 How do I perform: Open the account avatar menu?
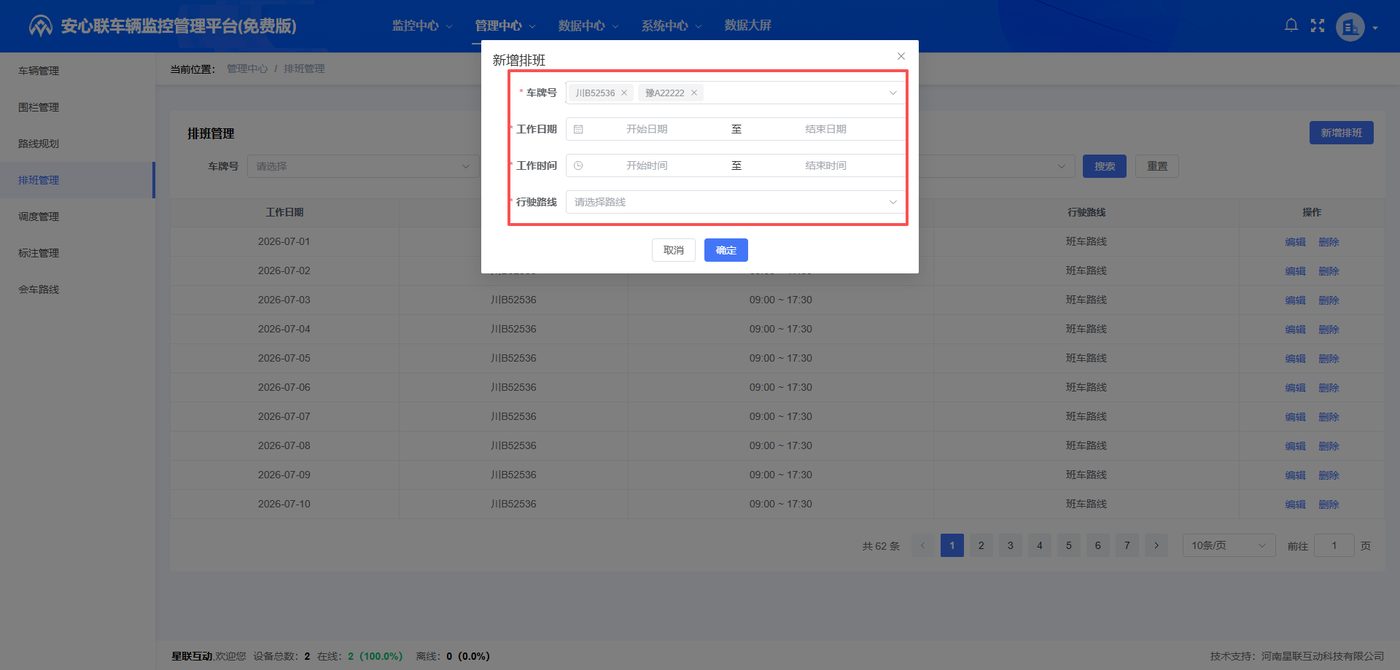click(1350, 27)
